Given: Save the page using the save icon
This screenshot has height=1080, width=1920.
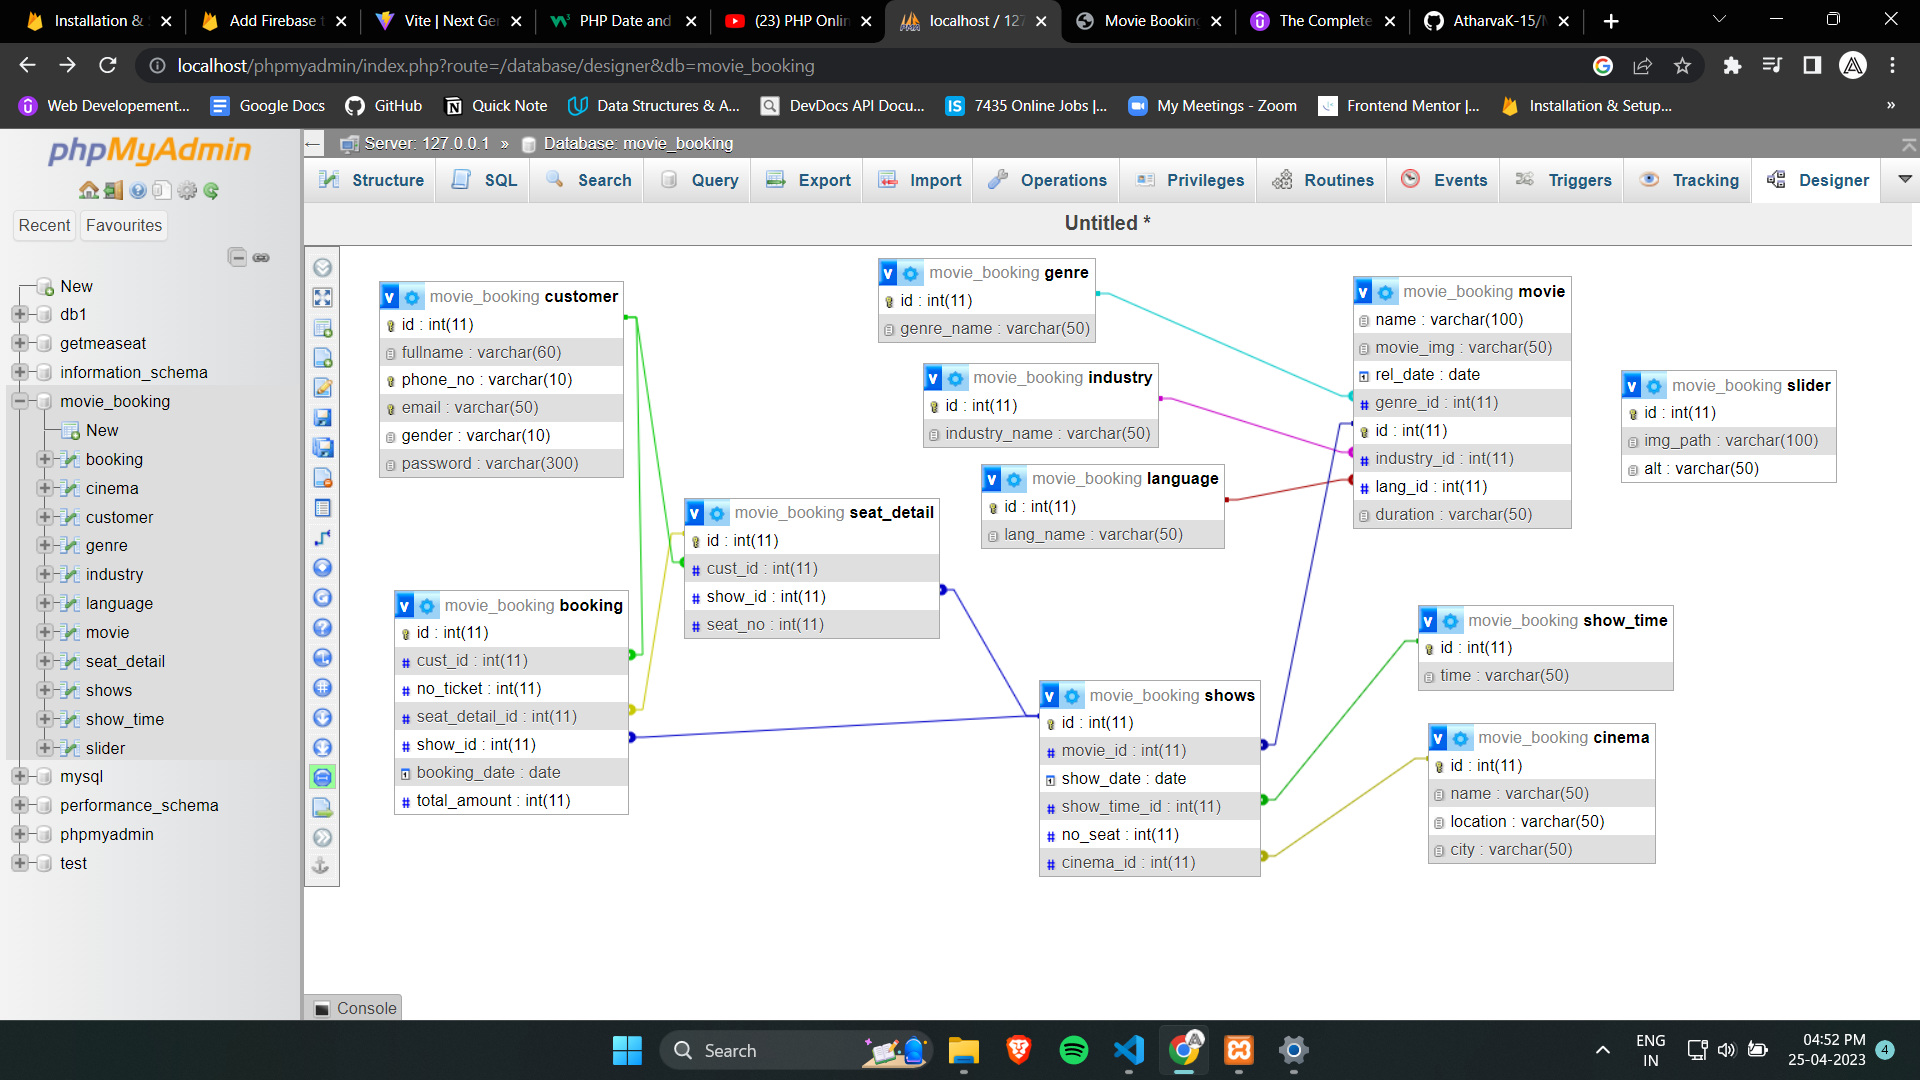Looking at the screenshot, I should point(322,417).
